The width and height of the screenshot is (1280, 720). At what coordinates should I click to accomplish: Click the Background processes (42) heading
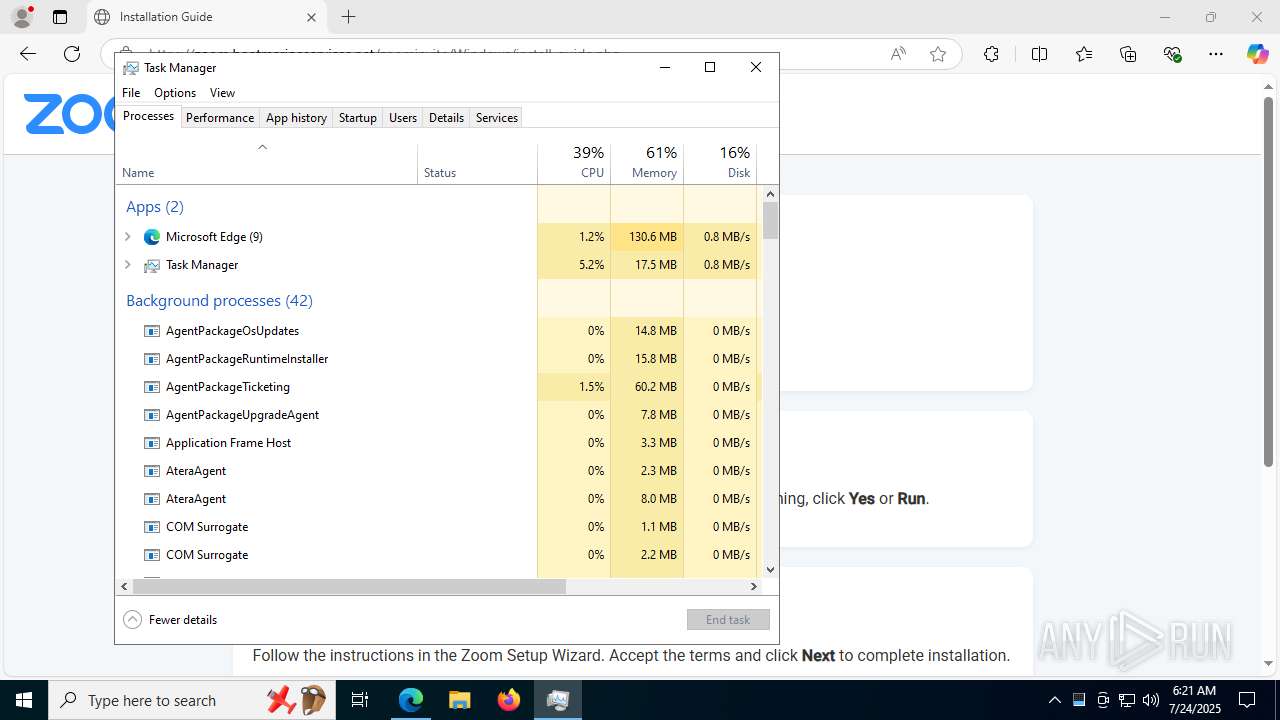point(219,301)
